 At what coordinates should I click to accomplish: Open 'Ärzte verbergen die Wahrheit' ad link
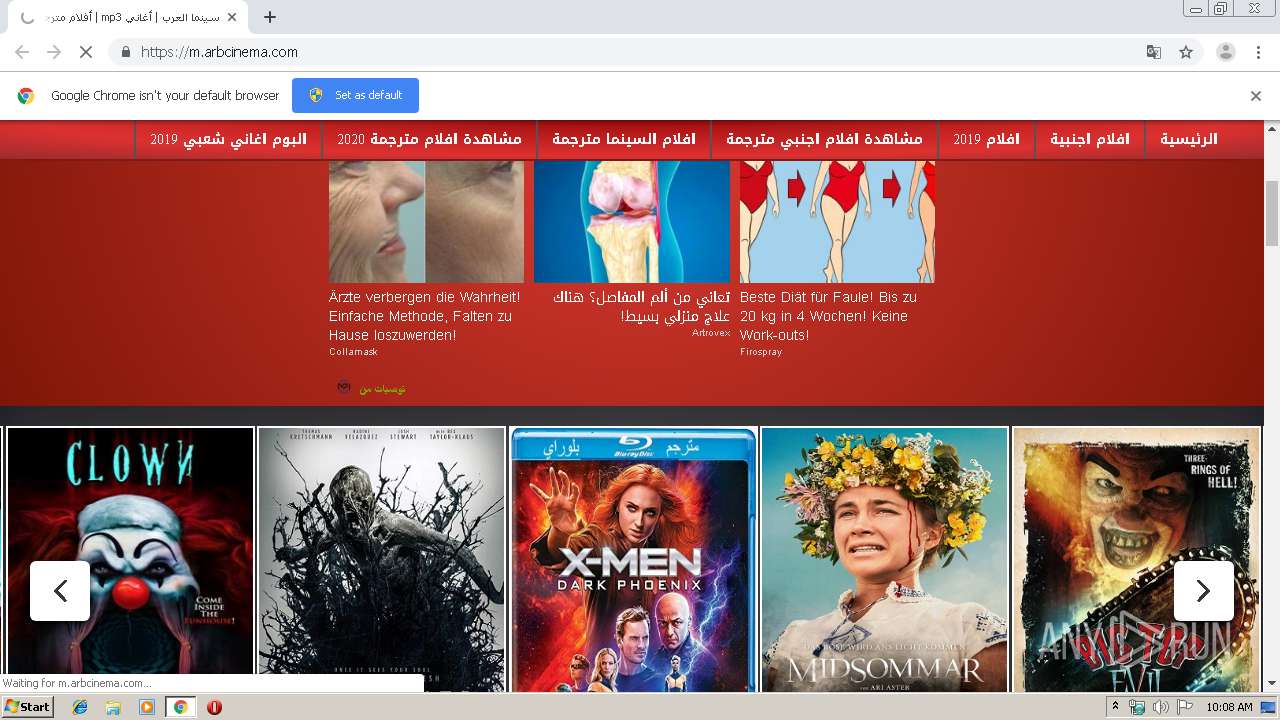[x=425, y=316]
